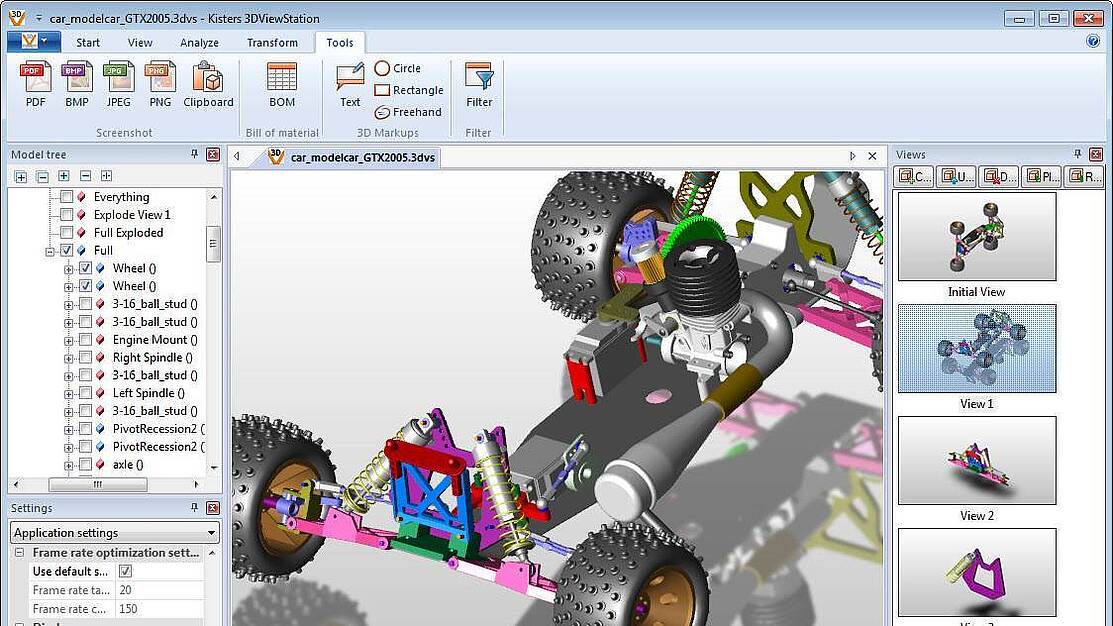Show the Engine Mount part via checkbox
The width and height of the screenshot is (1113, 626).
point(85,339)
